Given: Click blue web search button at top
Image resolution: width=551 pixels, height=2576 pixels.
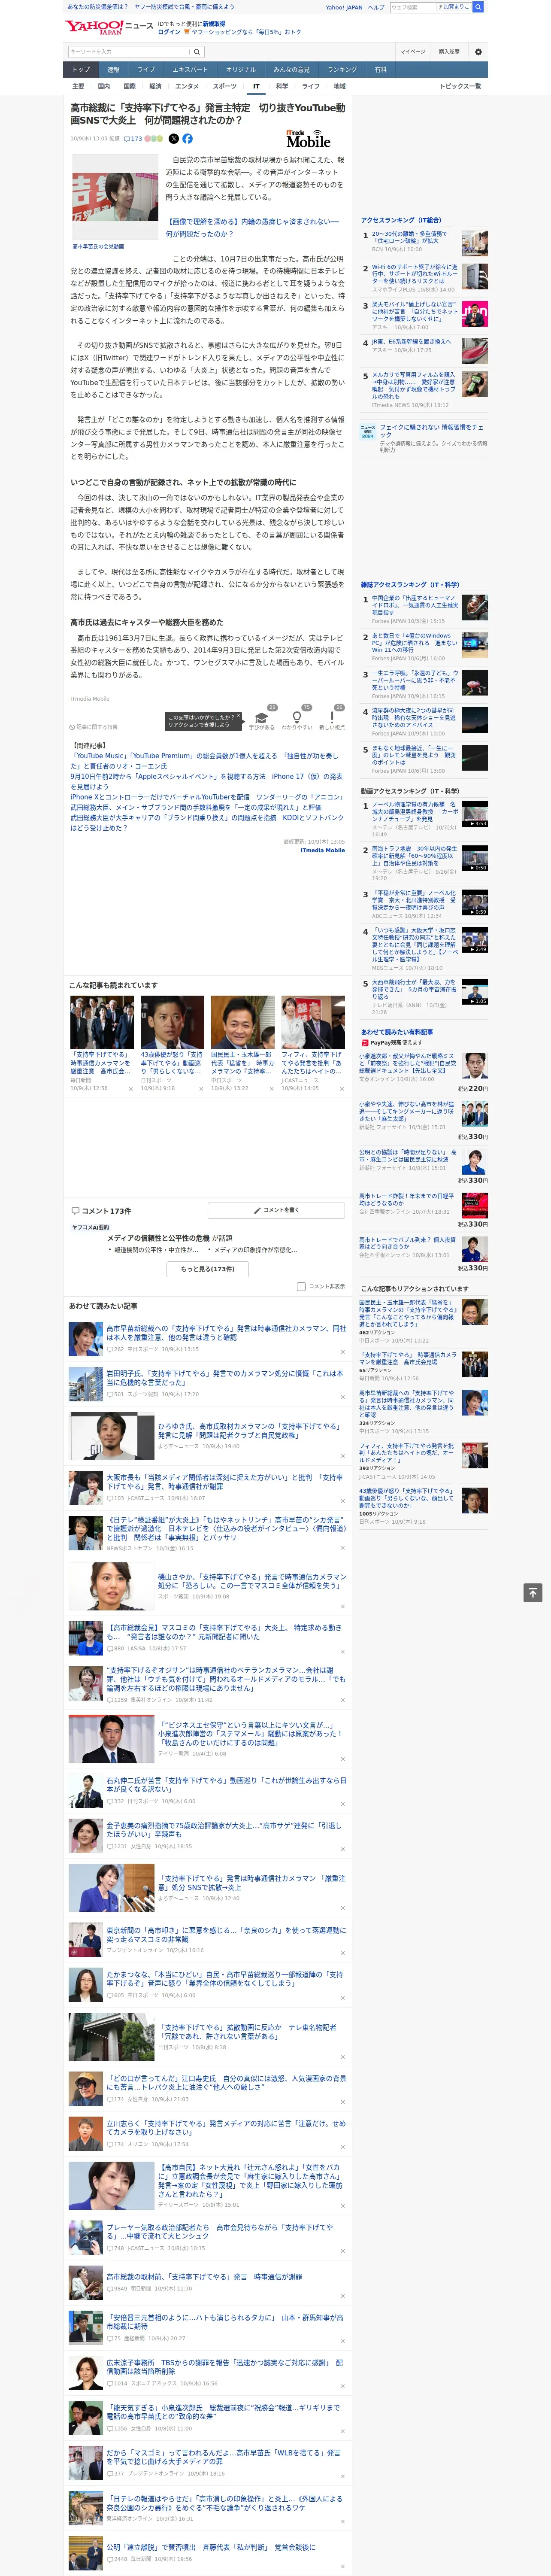Looking at the screenshot, I should [x=478, y=7].
